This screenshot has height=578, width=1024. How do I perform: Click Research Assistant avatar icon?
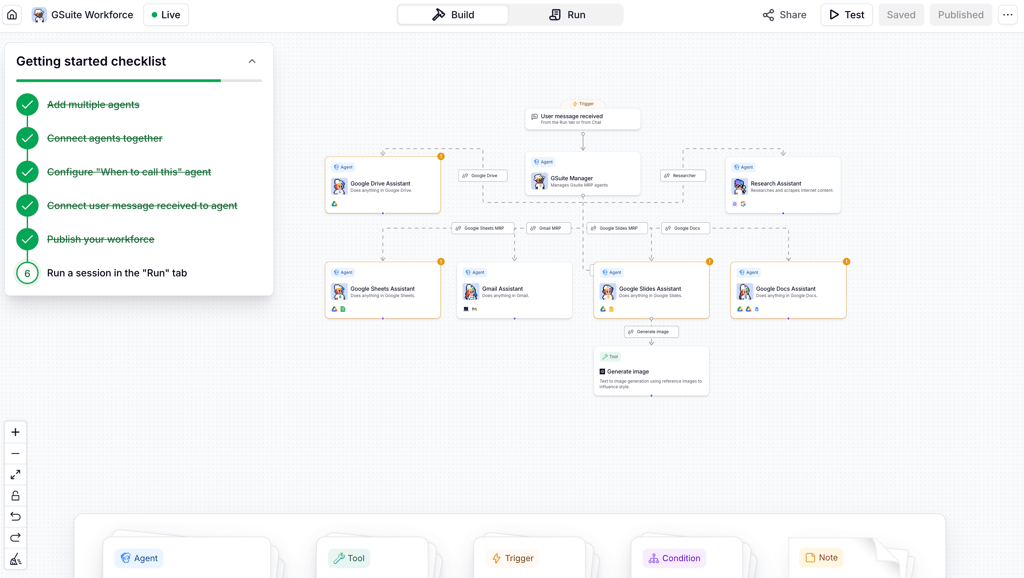[x=739, y=186]
